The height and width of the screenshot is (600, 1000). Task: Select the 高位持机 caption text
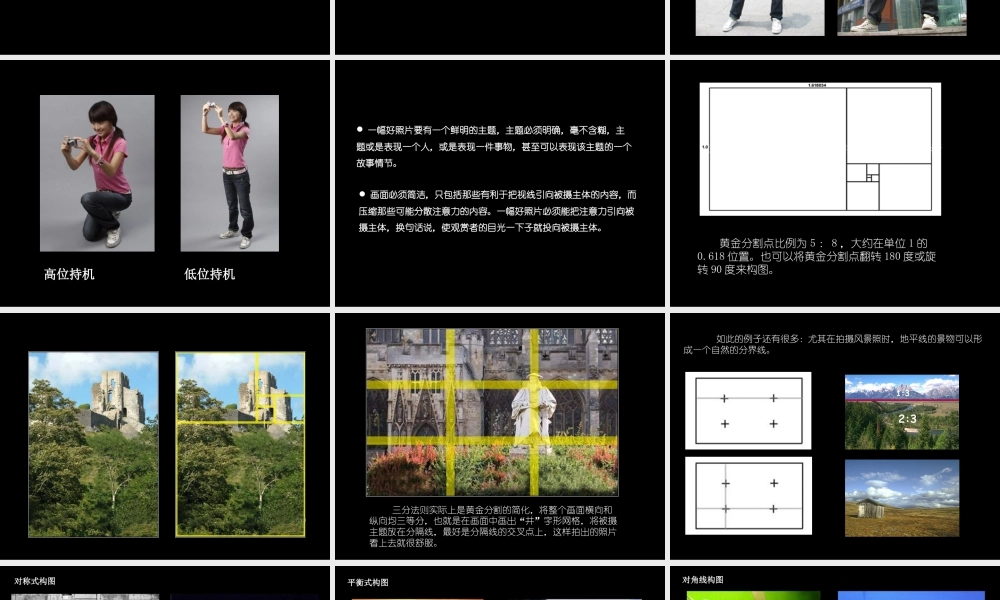point(69,274)
